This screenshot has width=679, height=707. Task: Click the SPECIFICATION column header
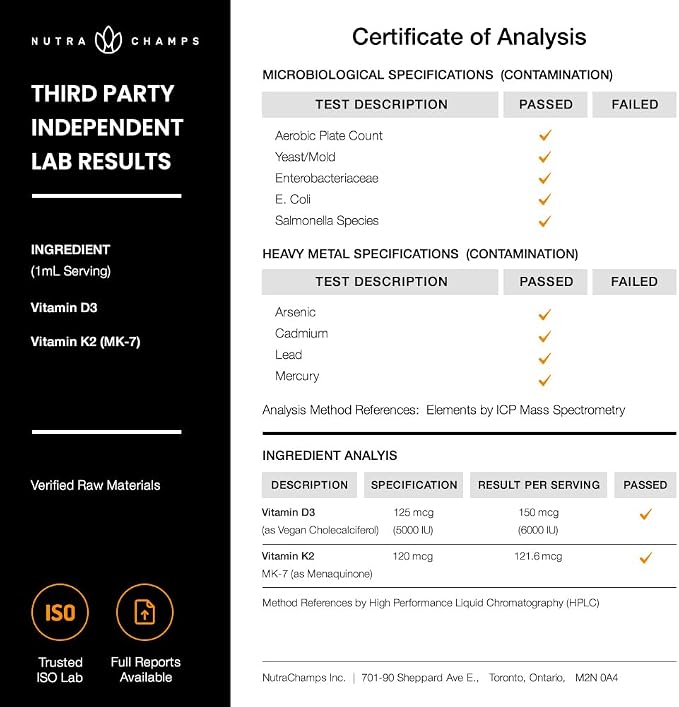point(413,485)
